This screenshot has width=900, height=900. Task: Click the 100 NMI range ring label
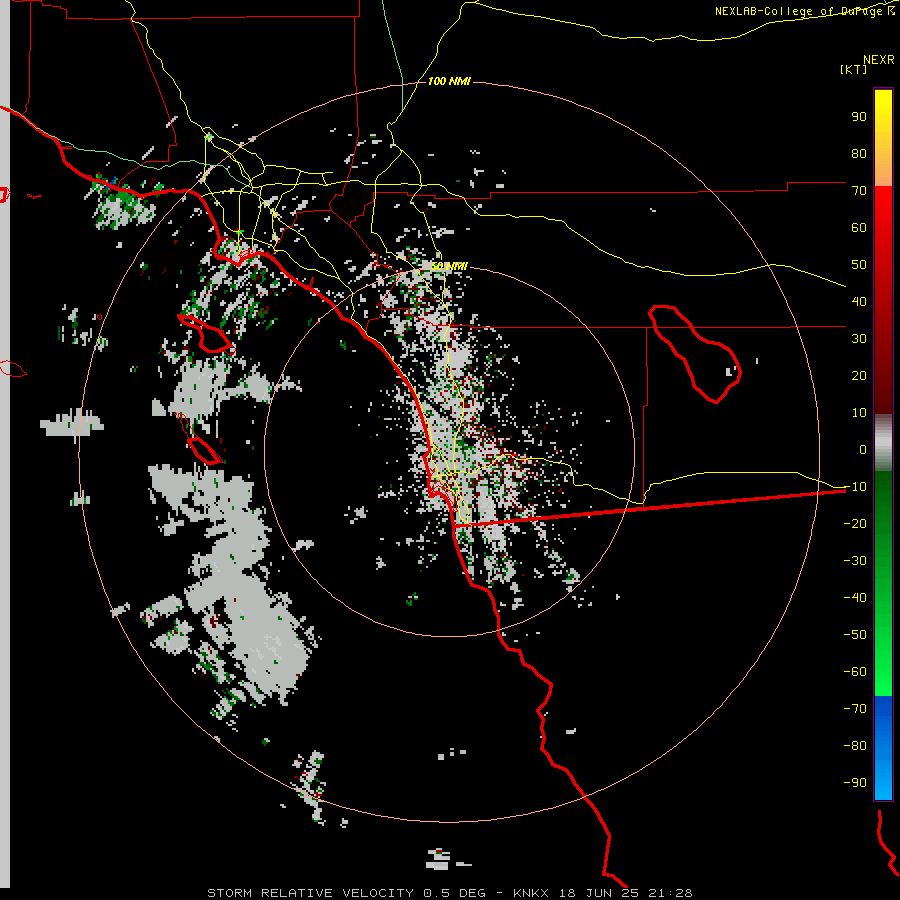pyautogui.click(x=449, y=82)
